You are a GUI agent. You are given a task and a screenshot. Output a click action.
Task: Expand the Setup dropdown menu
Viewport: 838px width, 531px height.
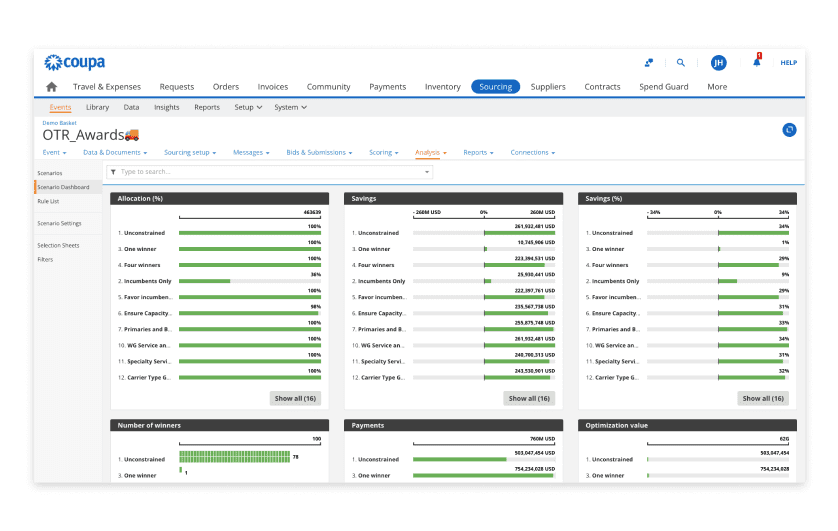tap(248, 107)
